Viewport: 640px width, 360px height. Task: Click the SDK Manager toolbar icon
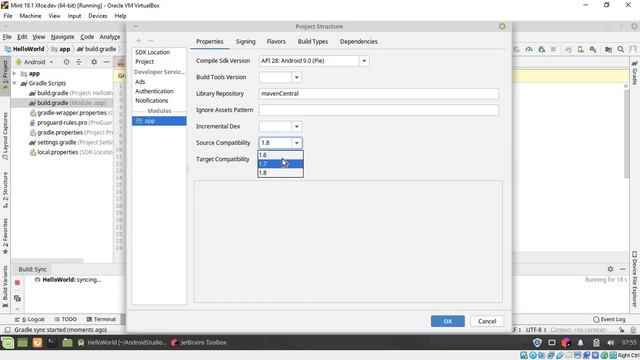tap(593, 49)
